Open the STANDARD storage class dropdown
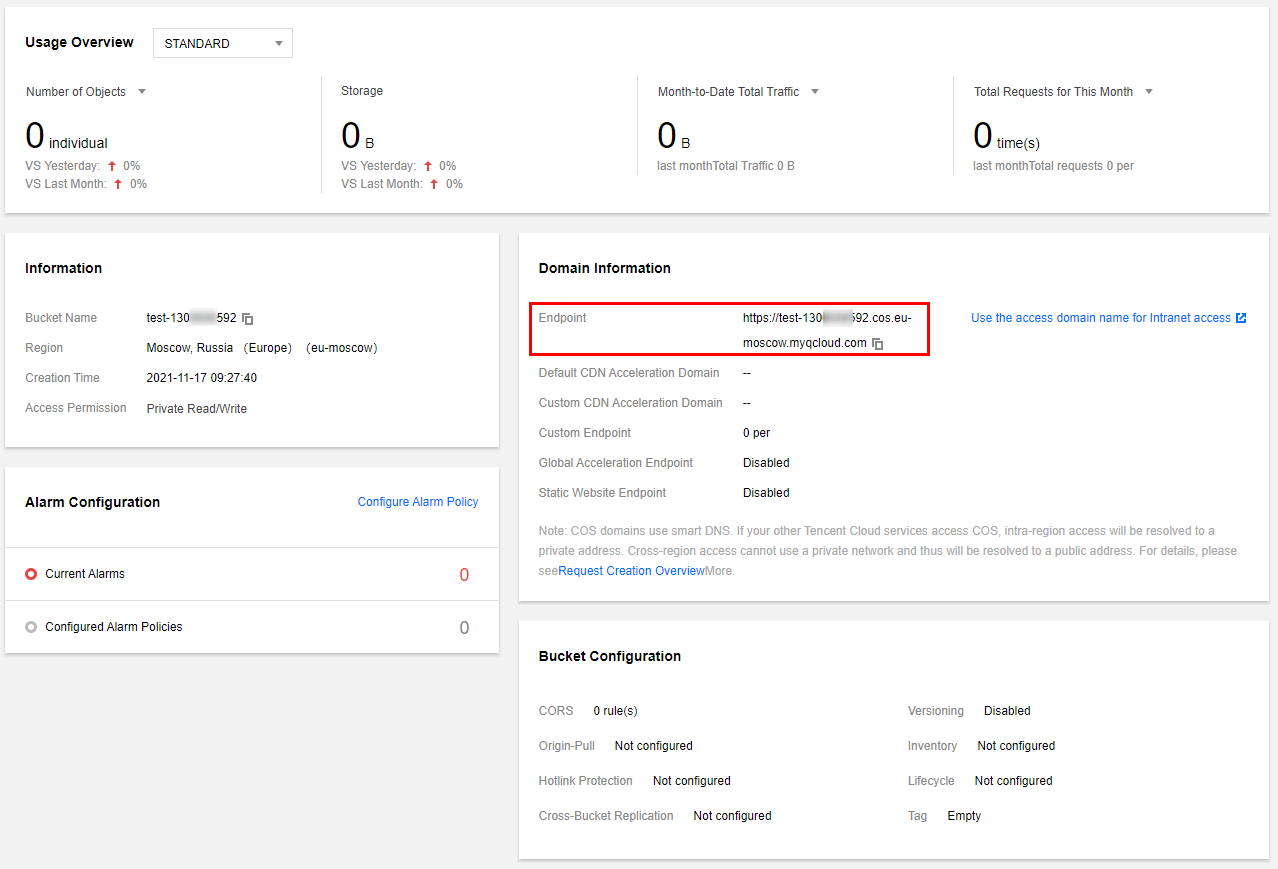The image size is (1278, 869). 222,43
